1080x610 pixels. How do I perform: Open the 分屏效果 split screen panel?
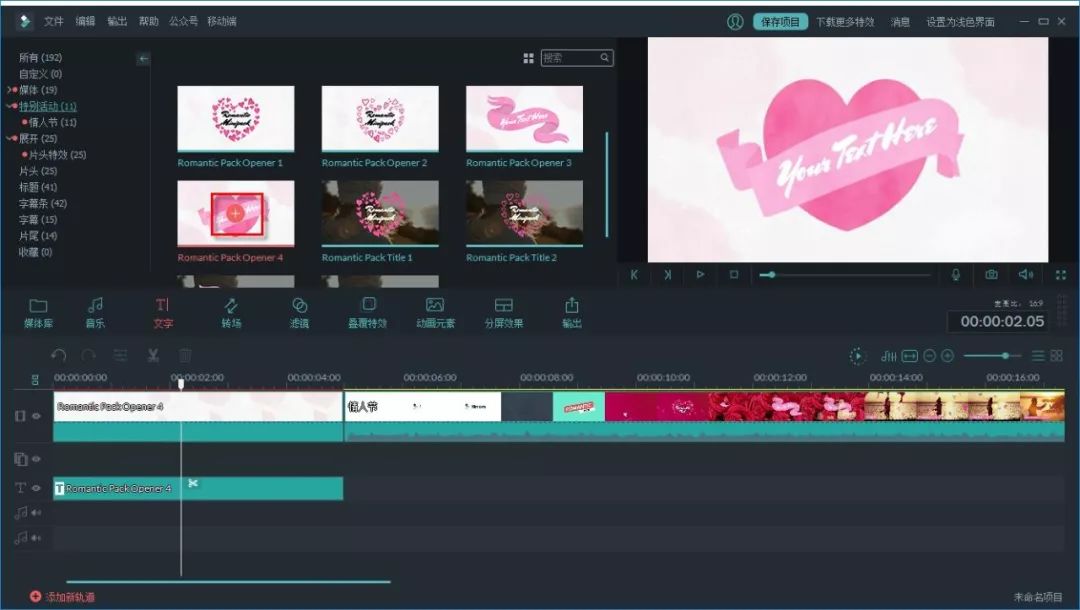pos(503,312)
